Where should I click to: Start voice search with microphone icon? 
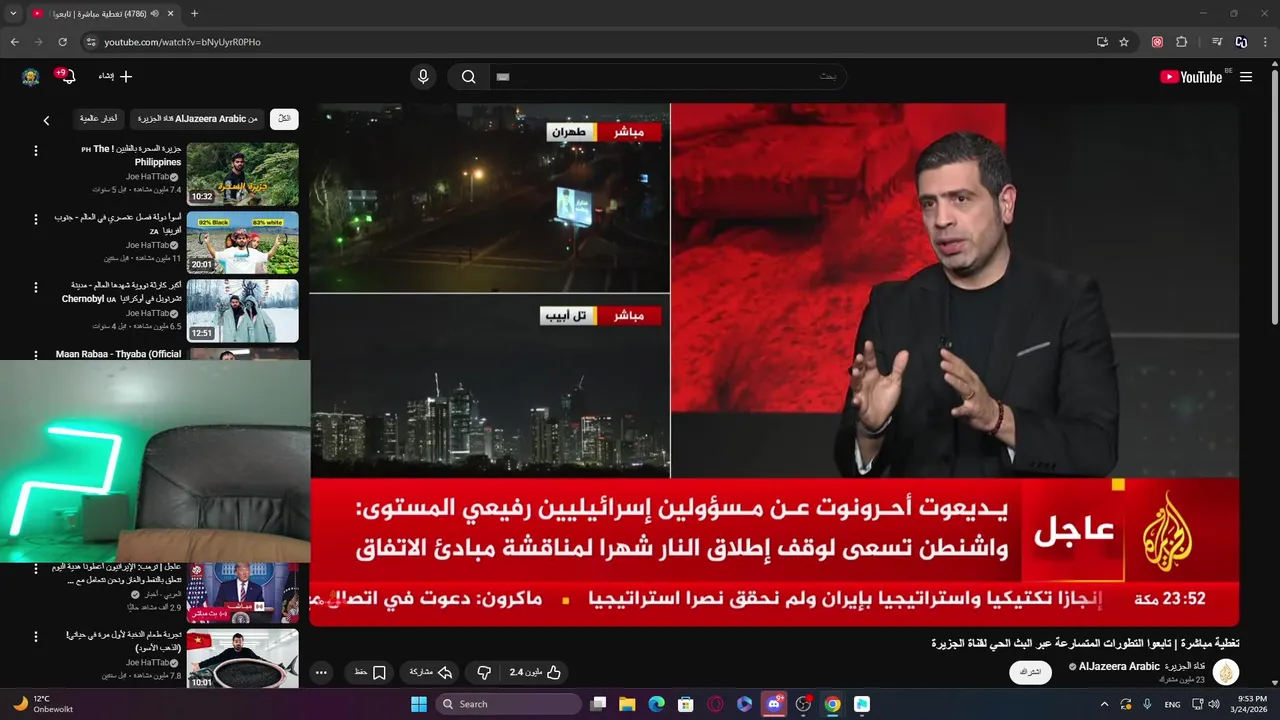(x=423, y=77)
